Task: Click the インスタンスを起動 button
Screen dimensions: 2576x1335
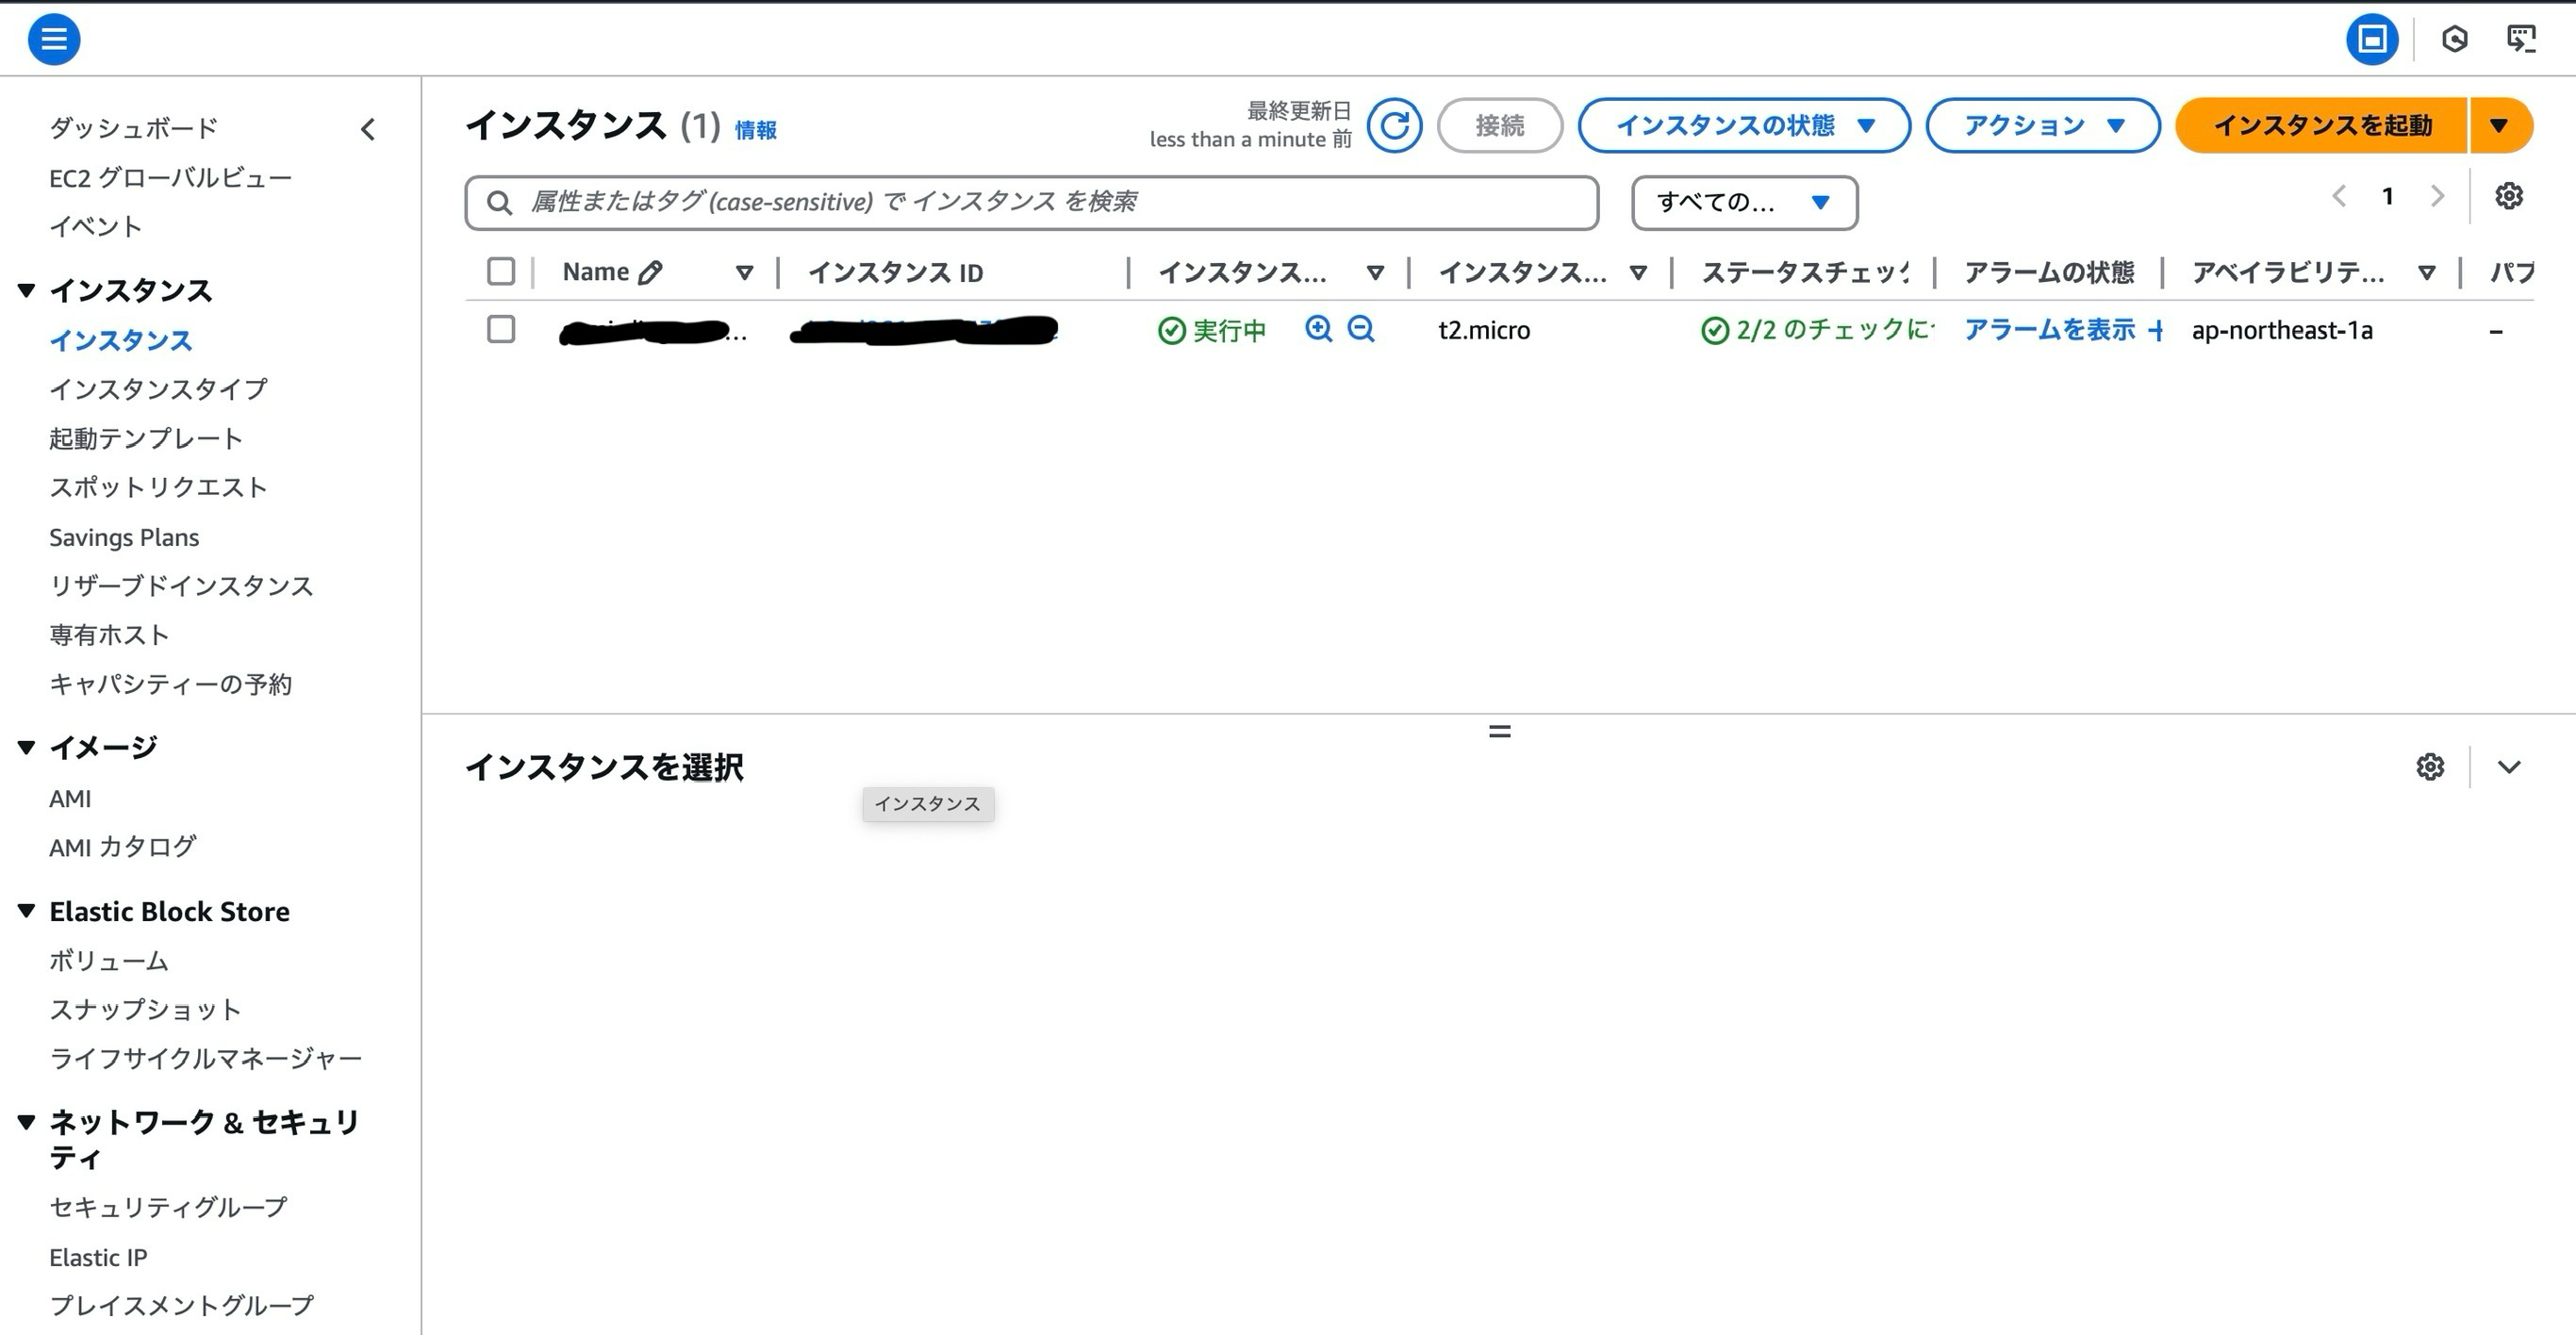Action: 2321,126
